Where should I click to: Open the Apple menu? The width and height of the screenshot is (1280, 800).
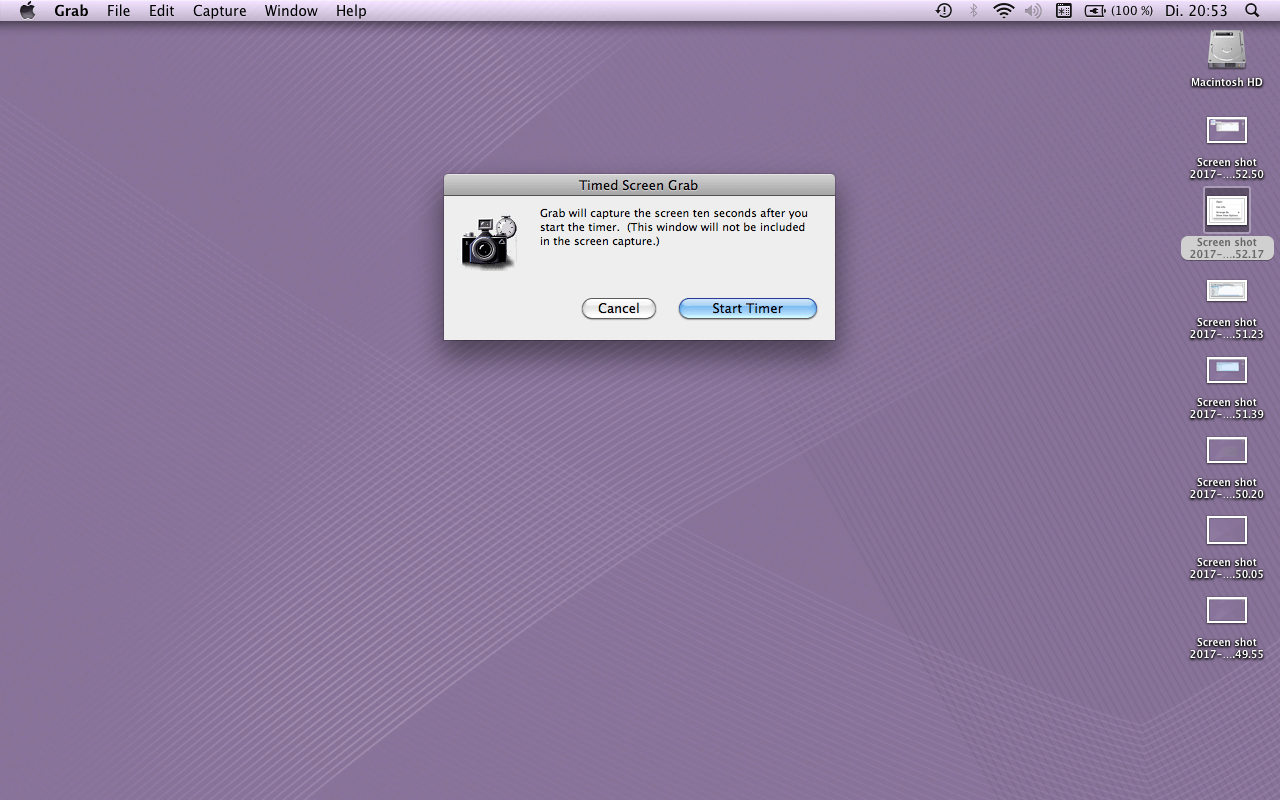pyautogui.click(x=27, y=11)
